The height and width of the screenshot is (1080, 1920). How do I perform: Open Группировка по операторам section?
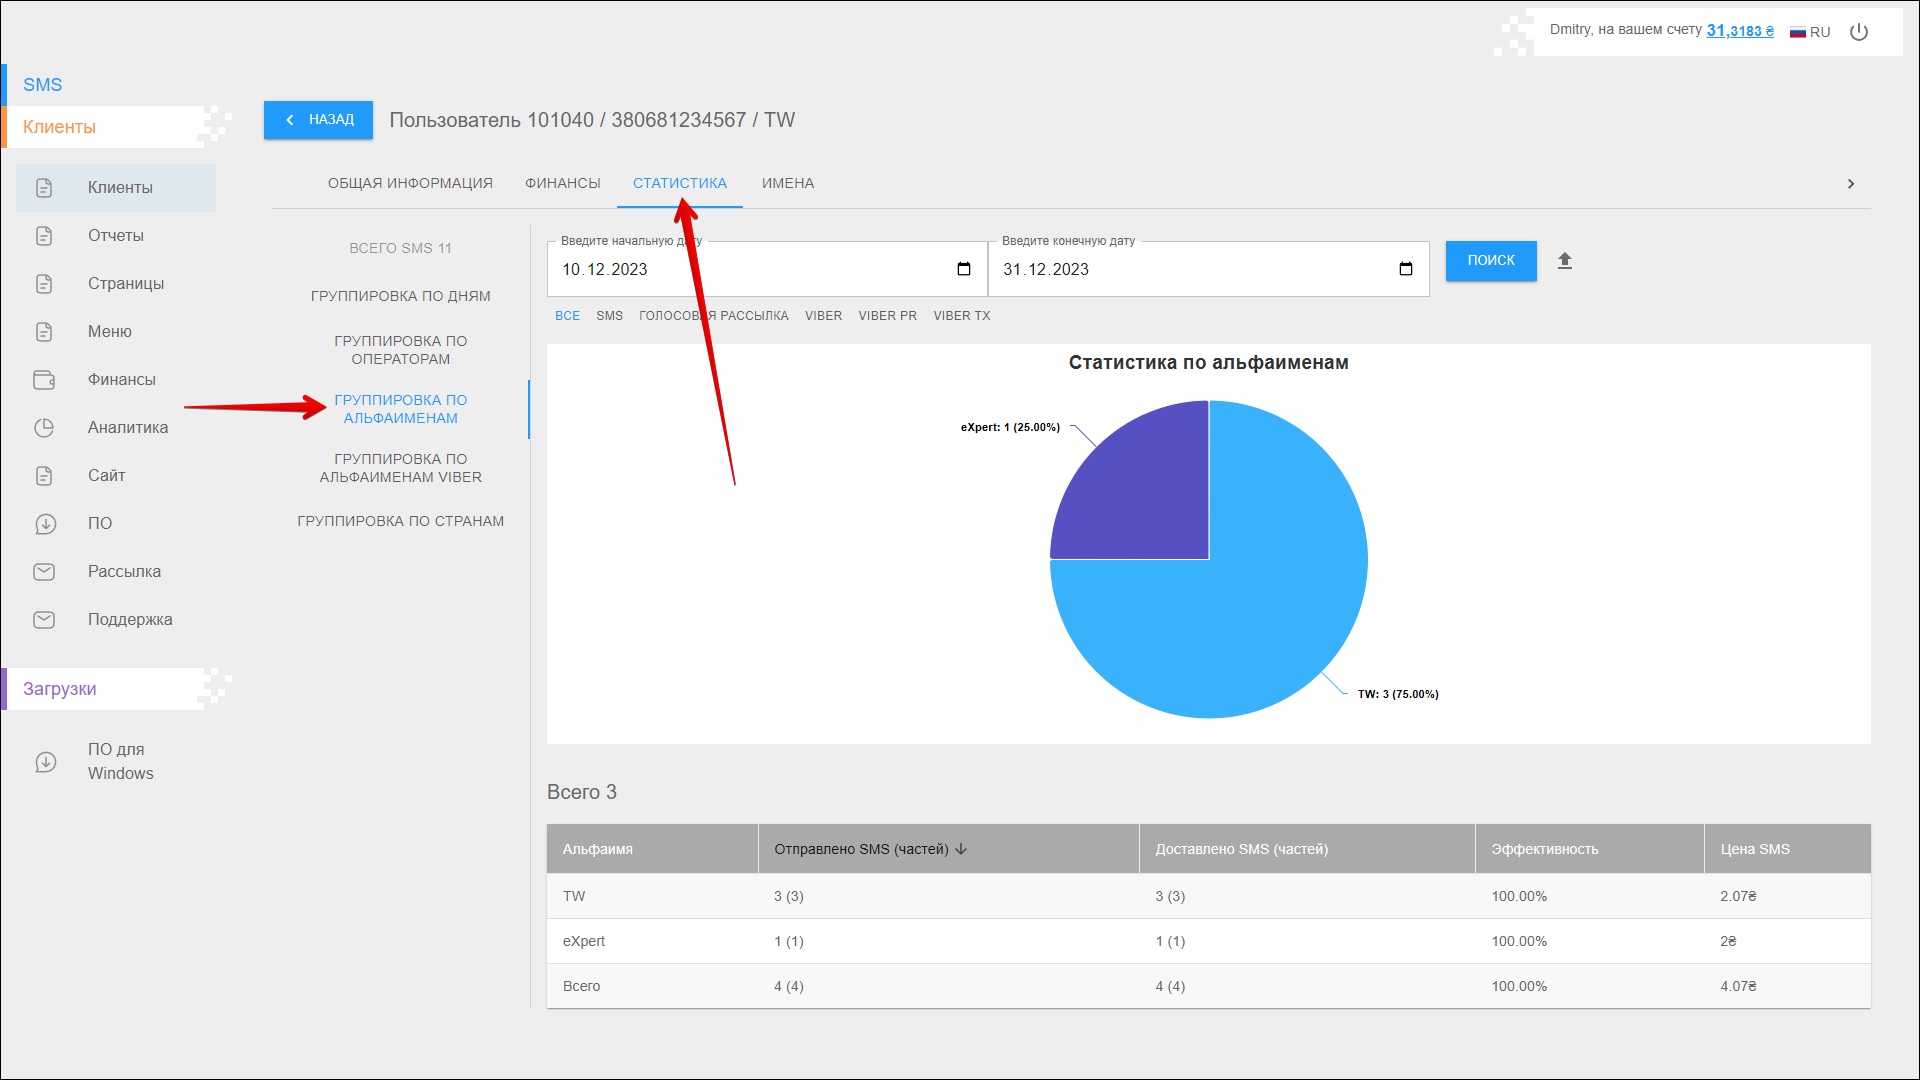point(400,350)
